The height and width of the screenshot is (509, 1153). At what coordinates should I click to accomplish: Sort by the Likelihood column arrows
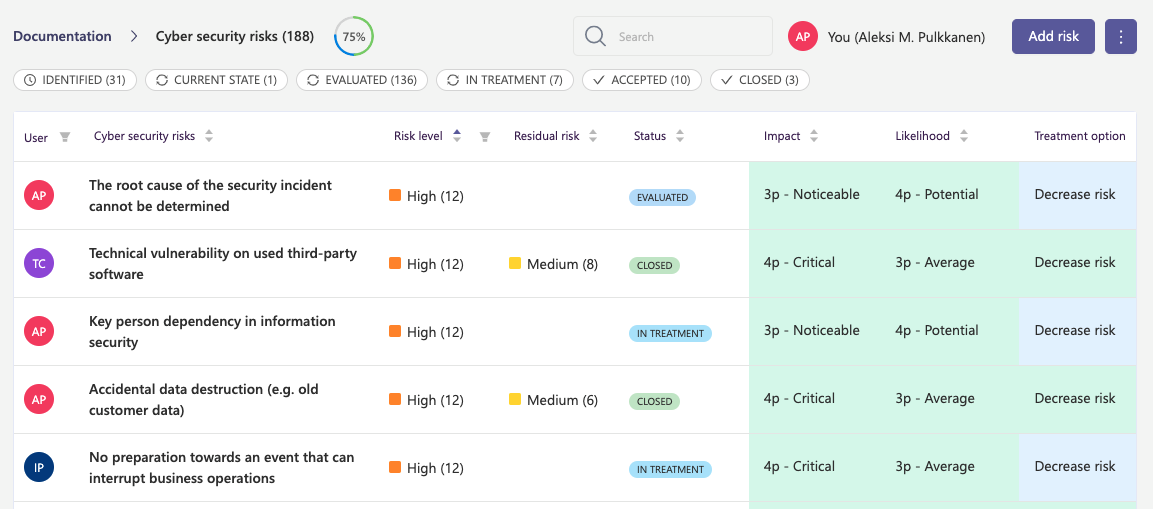click(x=963, y=136)
